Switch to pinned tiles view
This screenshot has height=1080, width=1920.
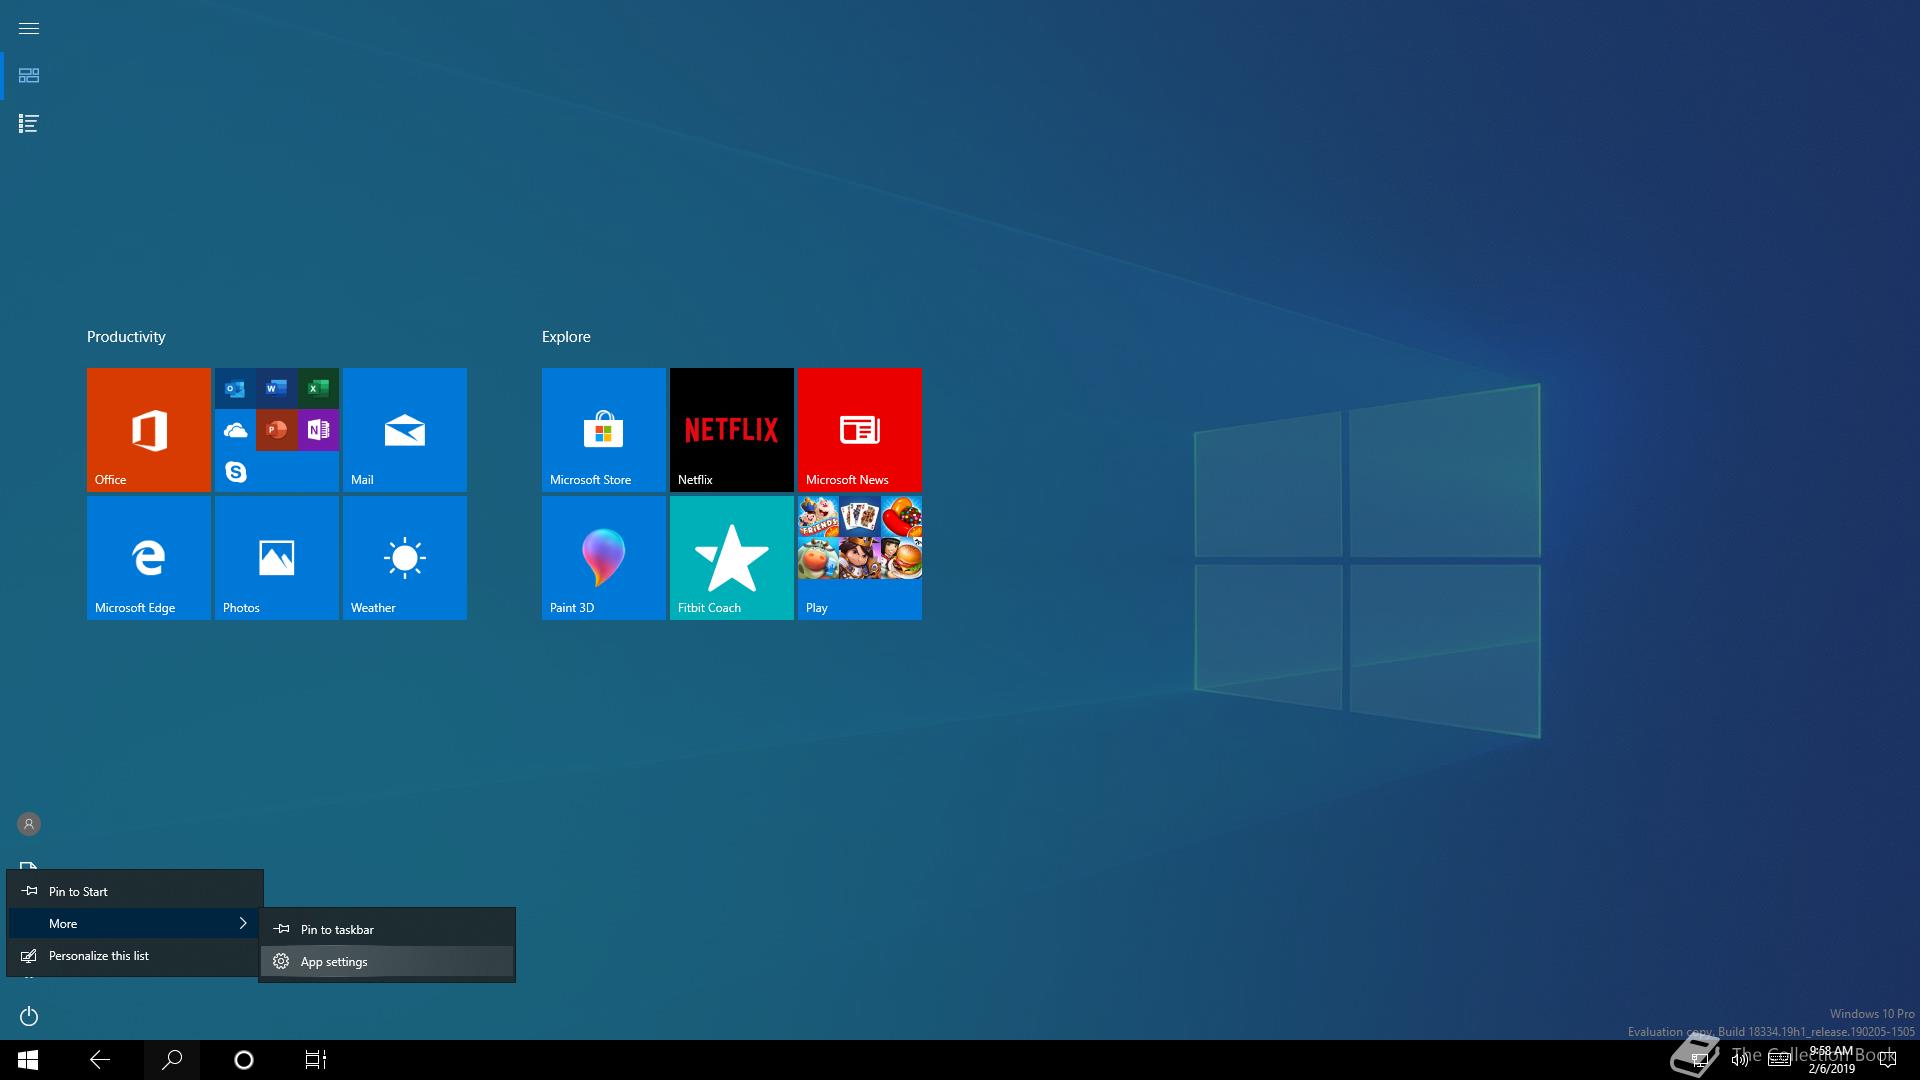tap(29, 76)
